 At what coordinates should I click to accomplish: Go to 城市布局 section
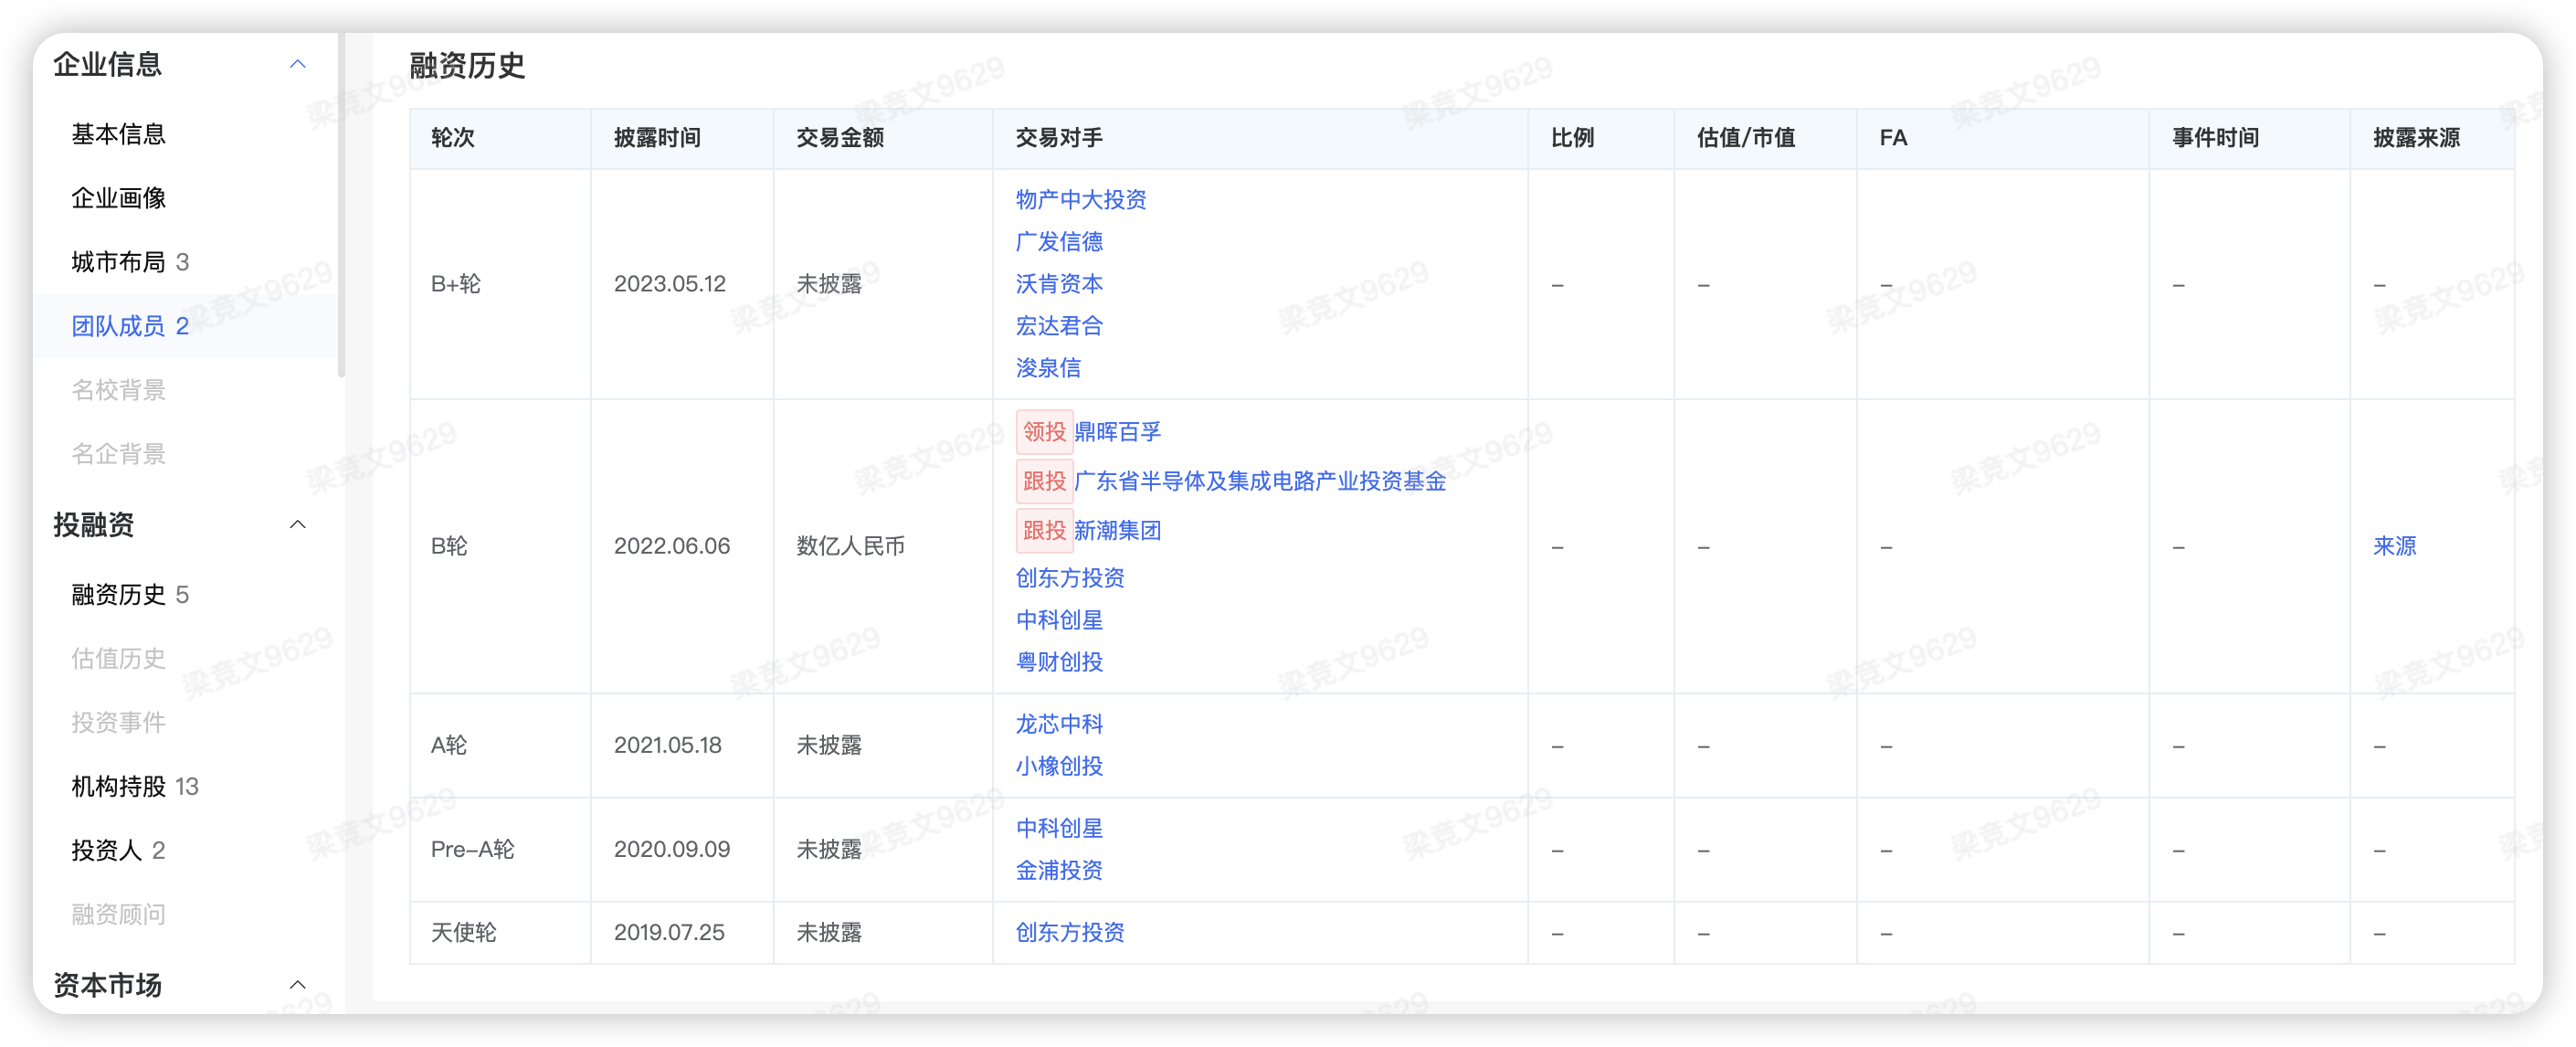[x=130, y=262]
